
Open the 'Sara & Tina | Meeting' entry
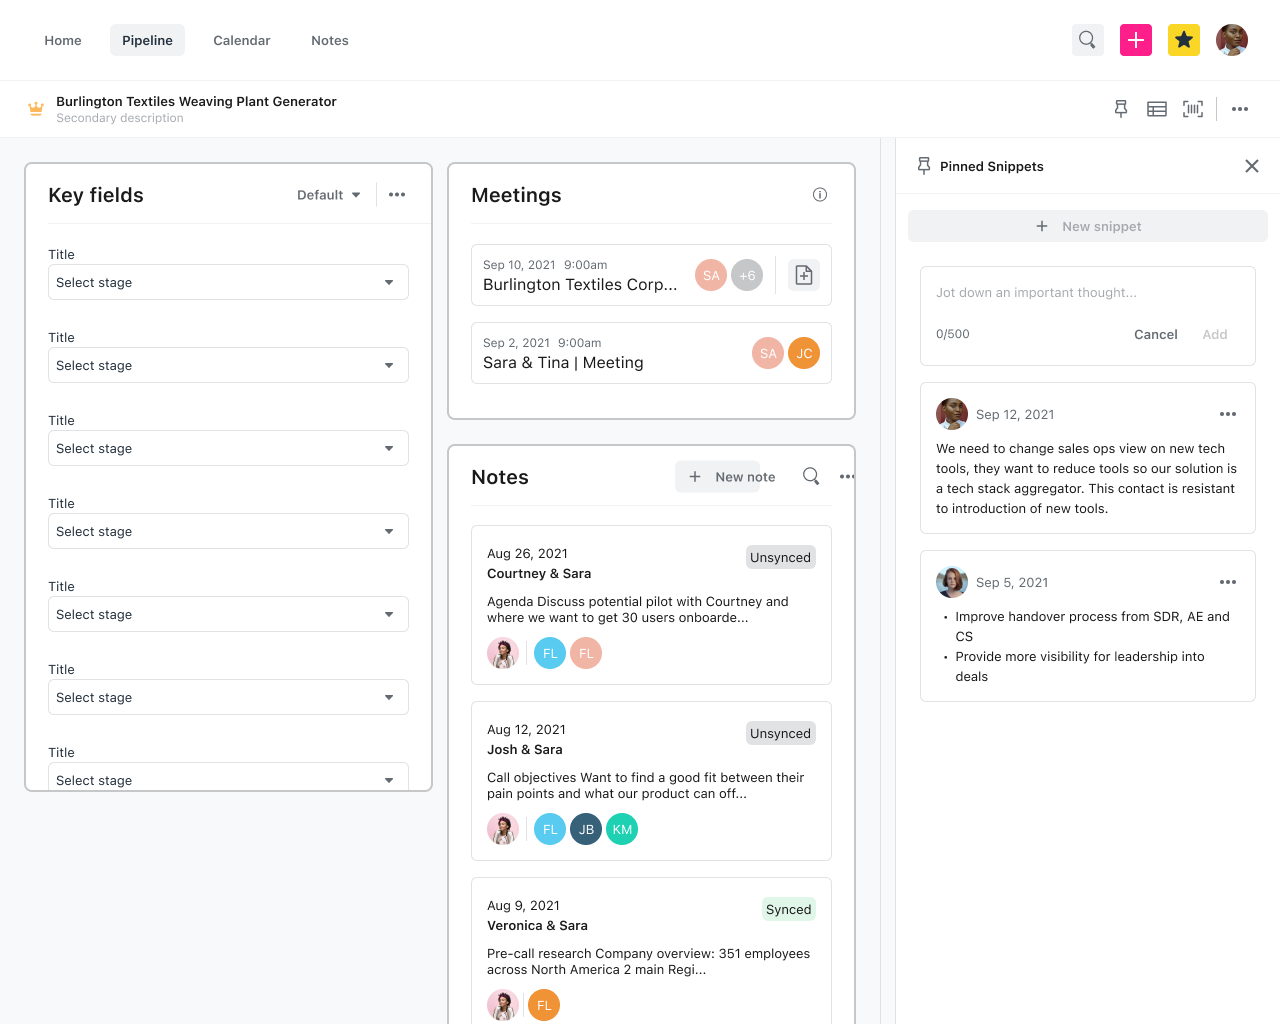563,363
